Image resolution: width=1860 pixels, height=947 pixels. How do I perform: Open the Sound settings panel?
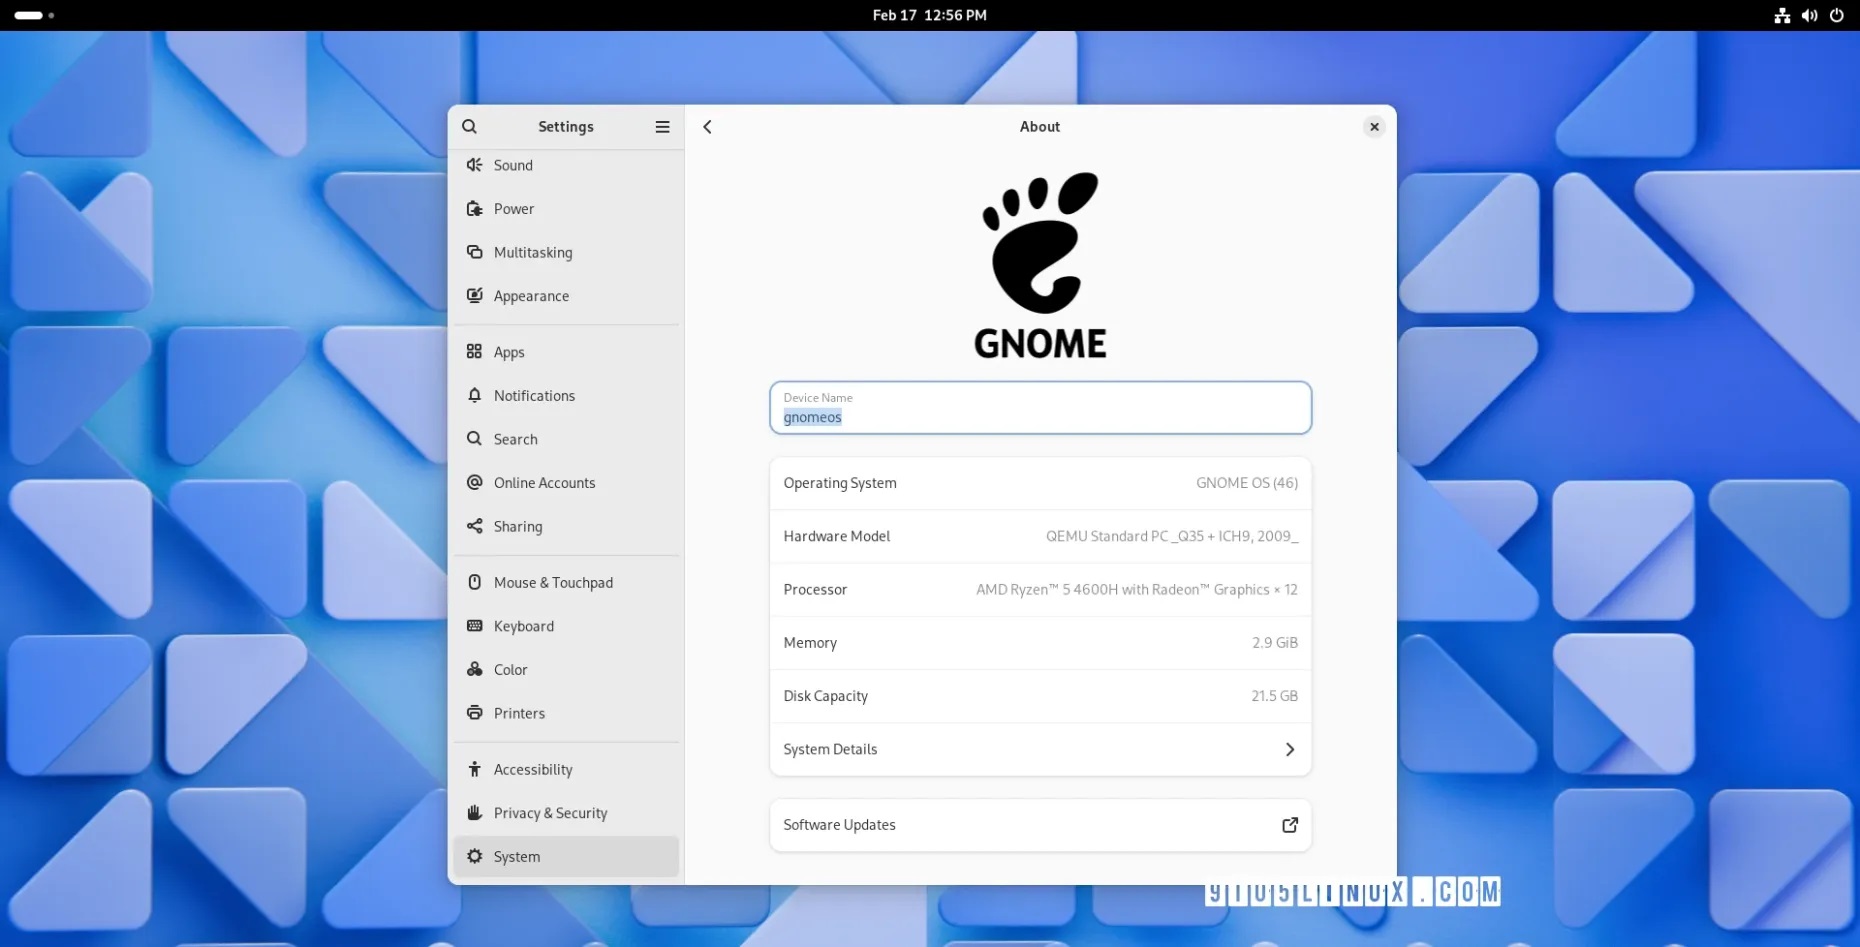click(566, 166)
